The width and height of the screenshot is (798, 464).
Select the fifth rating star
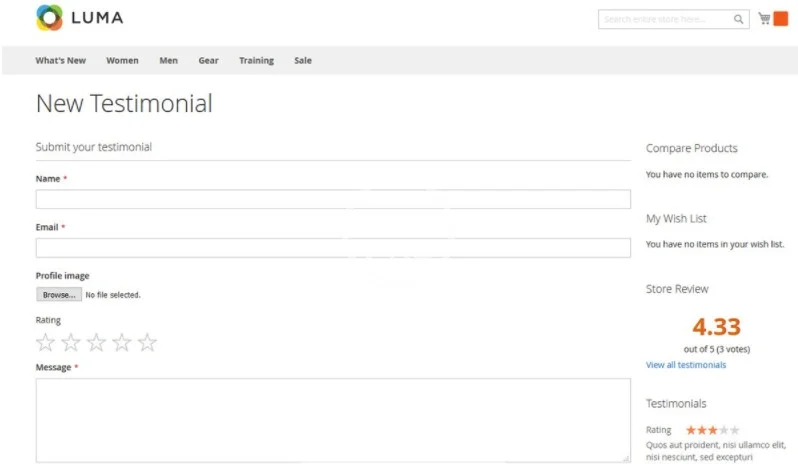pos(147,343)
